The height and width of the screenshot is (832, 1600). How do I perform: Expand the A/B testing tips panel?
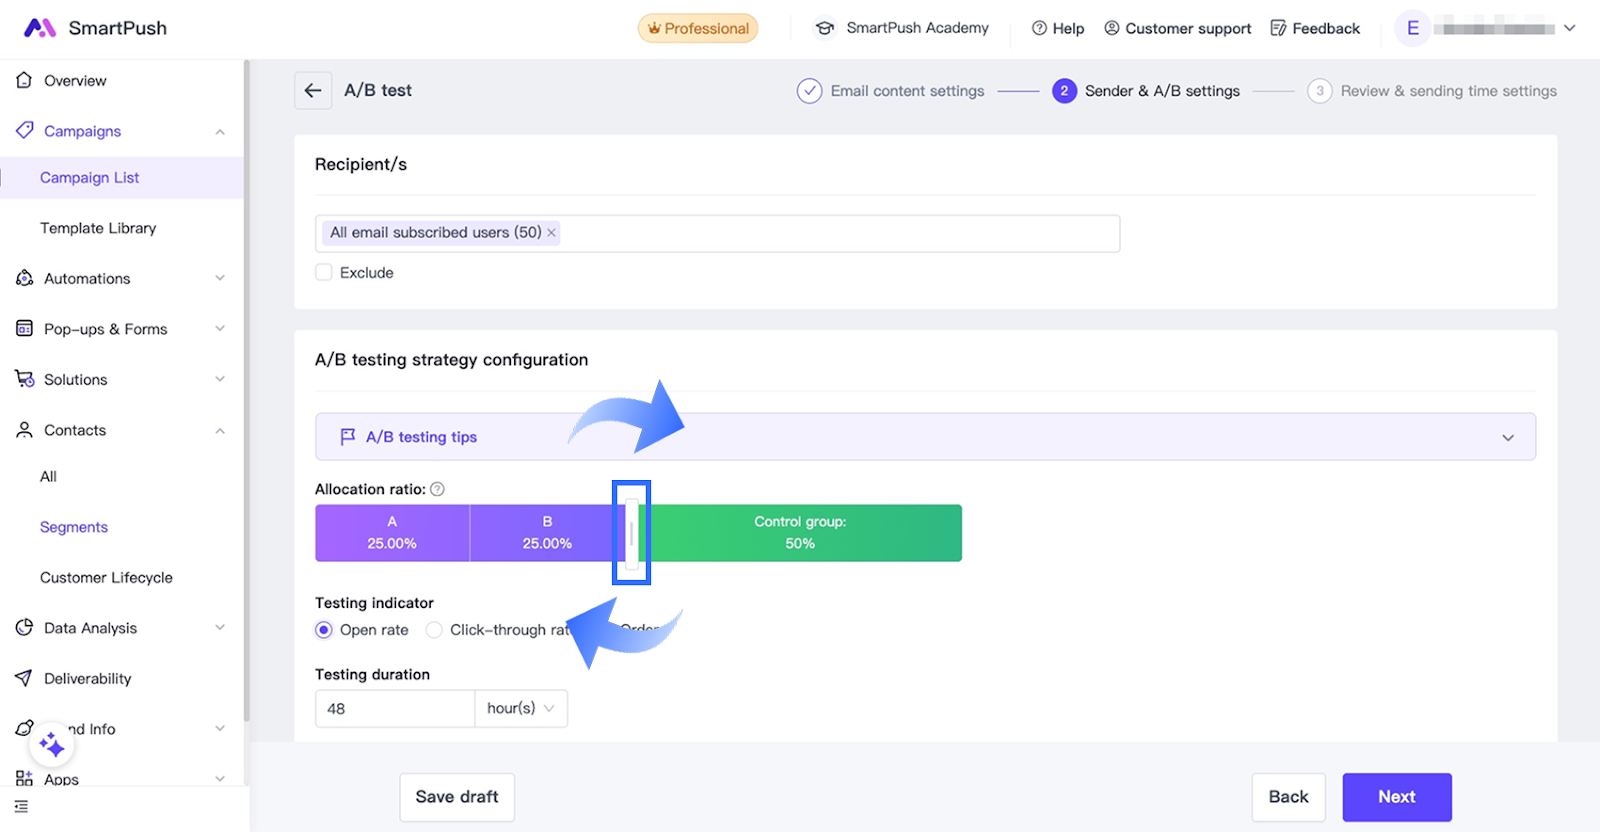pyautogui.click(x=1507, y=438)
